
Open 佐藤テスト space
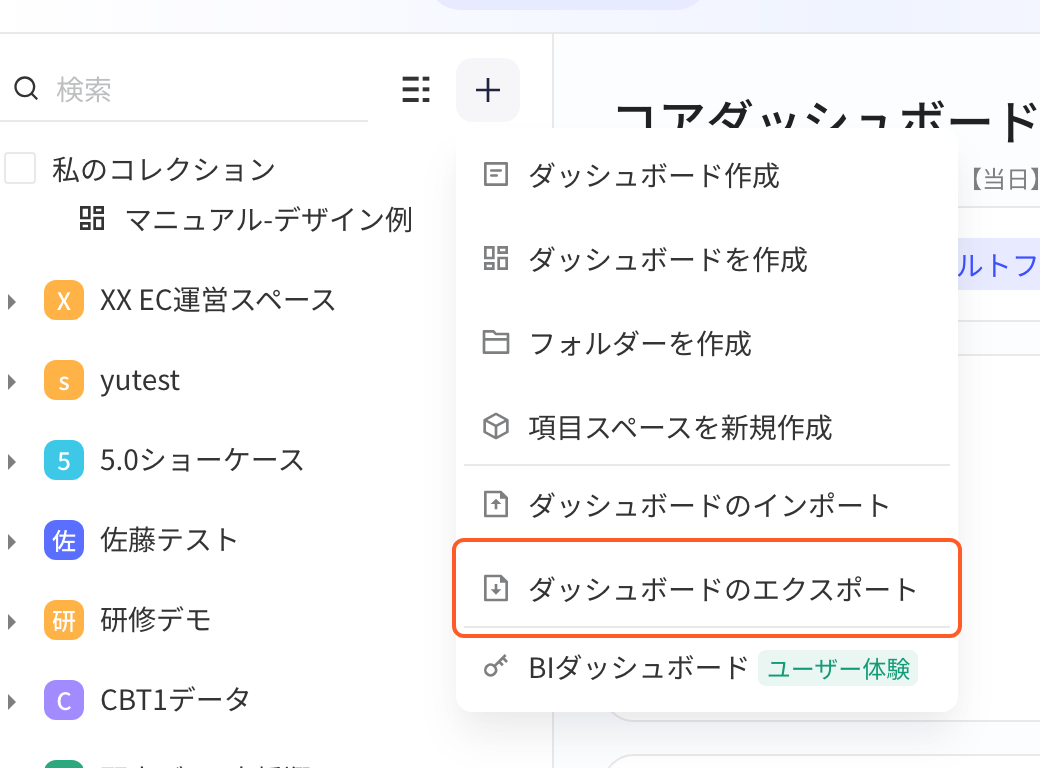[x=169, y=541]
